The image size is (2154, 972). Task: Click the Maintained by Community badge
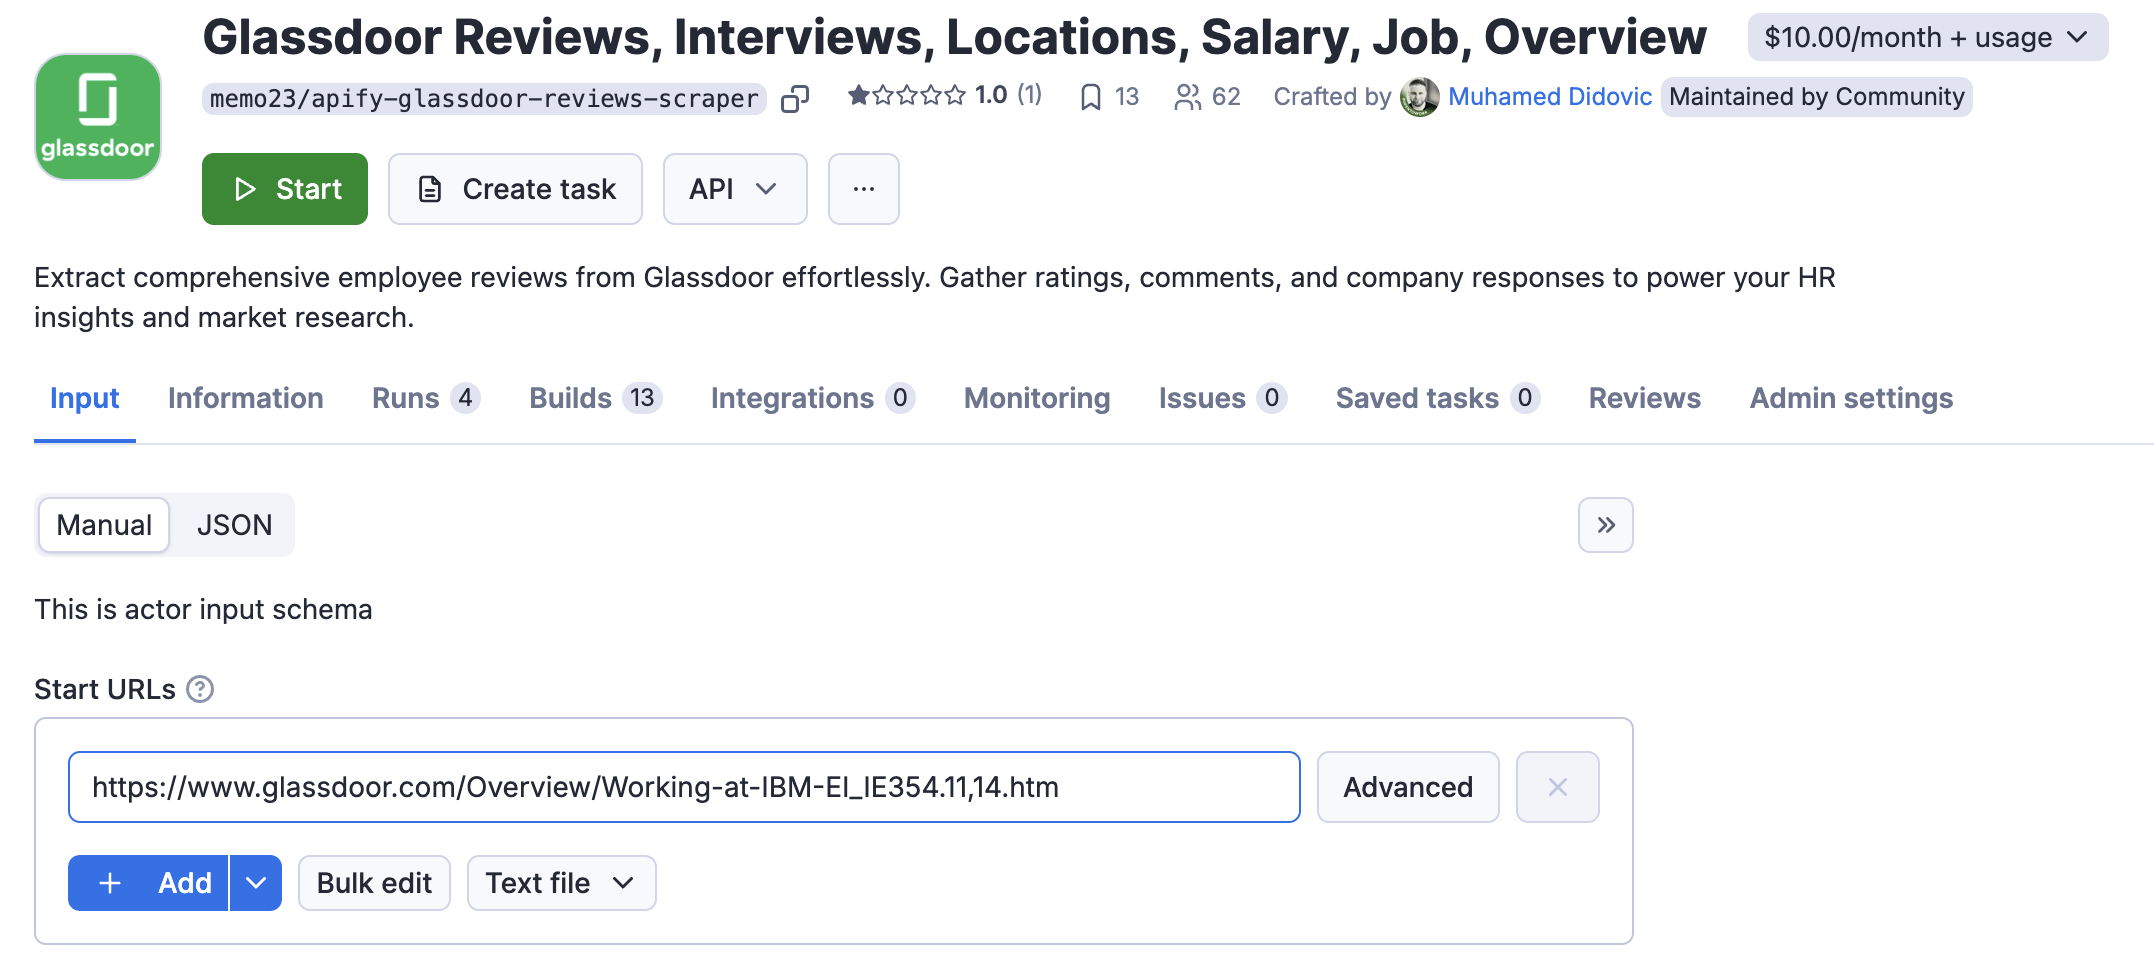[x=1816, y=97]
